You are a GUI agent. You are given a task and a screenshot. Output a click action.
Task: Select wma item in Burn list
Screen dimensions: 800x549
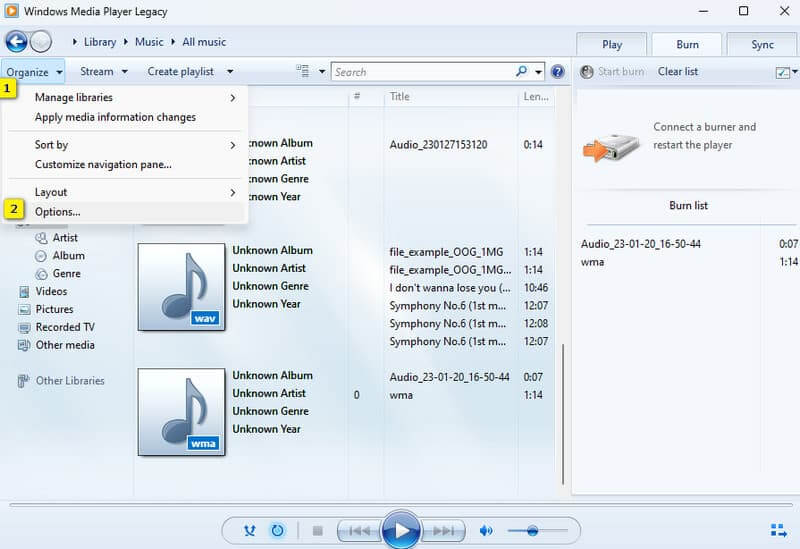592,262
